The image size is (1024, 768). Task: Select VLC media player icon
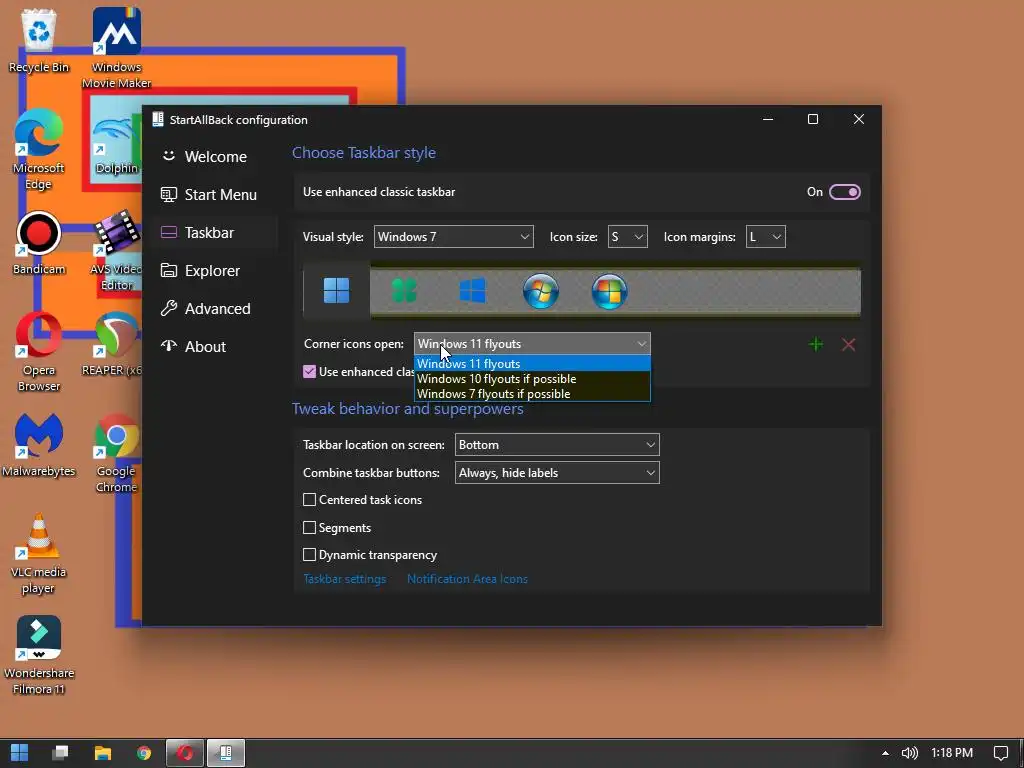click(39, 554)
